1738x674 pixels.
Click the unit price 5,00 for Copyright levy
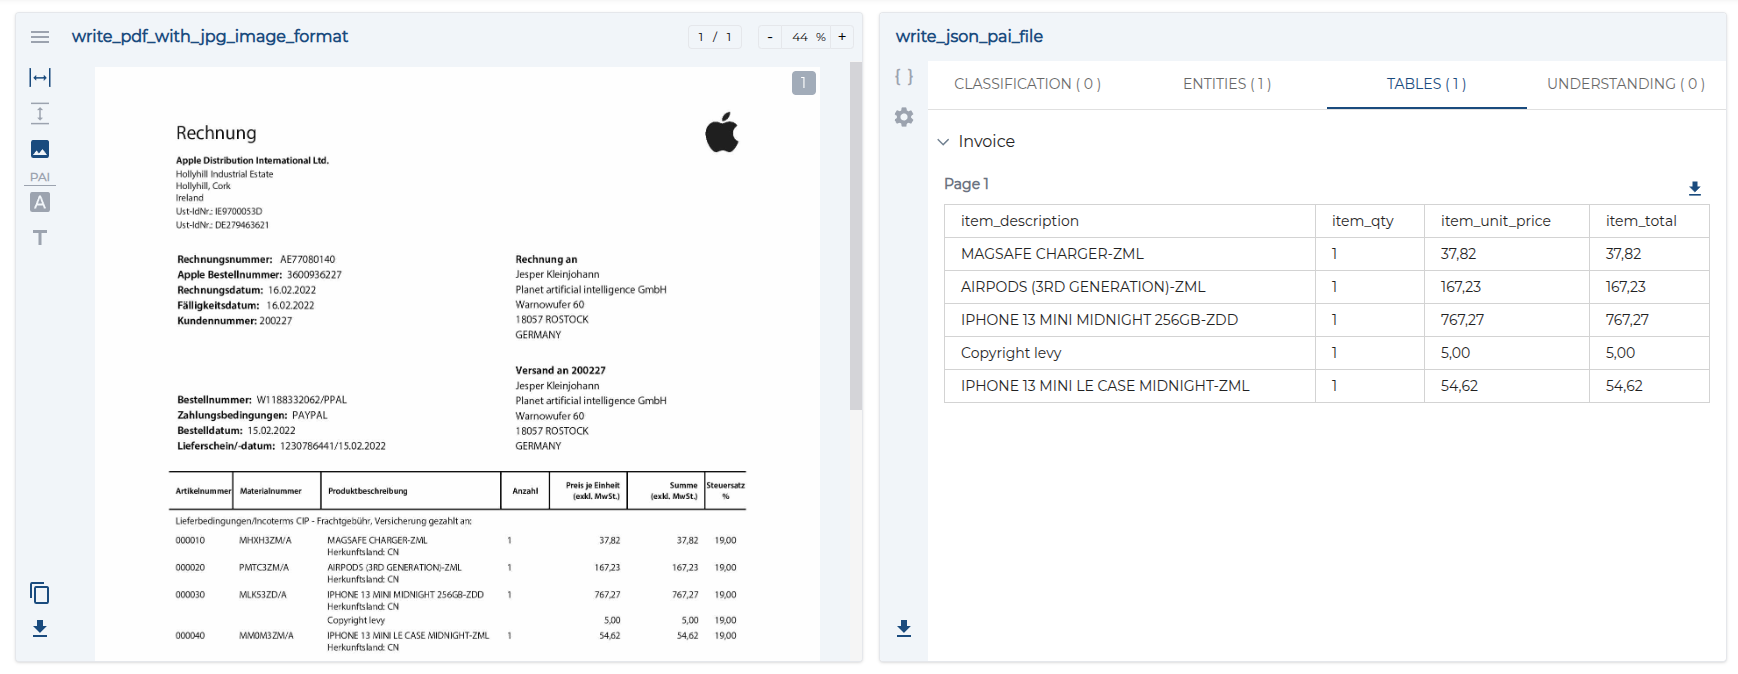click(x=1507, y=353)
